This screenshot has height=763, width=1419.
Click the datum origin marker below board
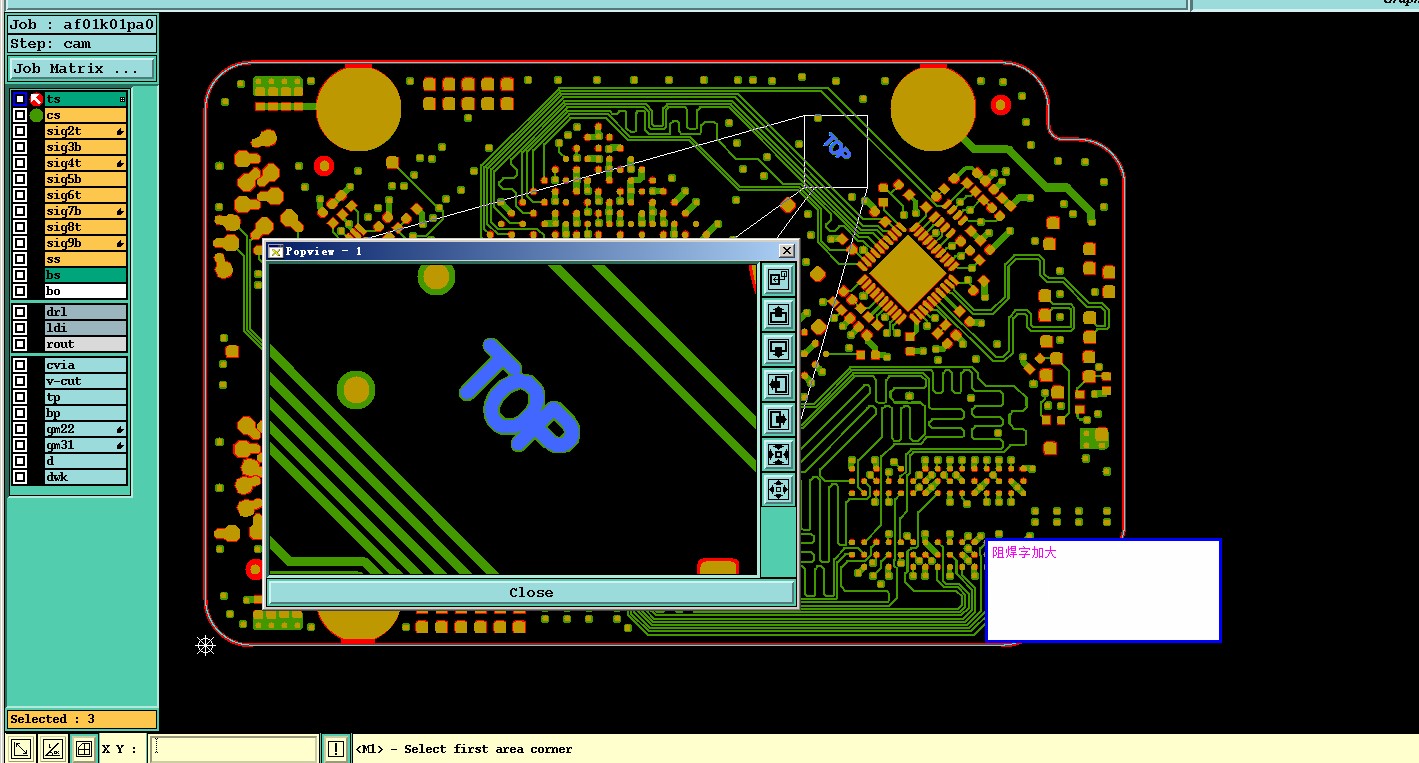click(205, 645)
